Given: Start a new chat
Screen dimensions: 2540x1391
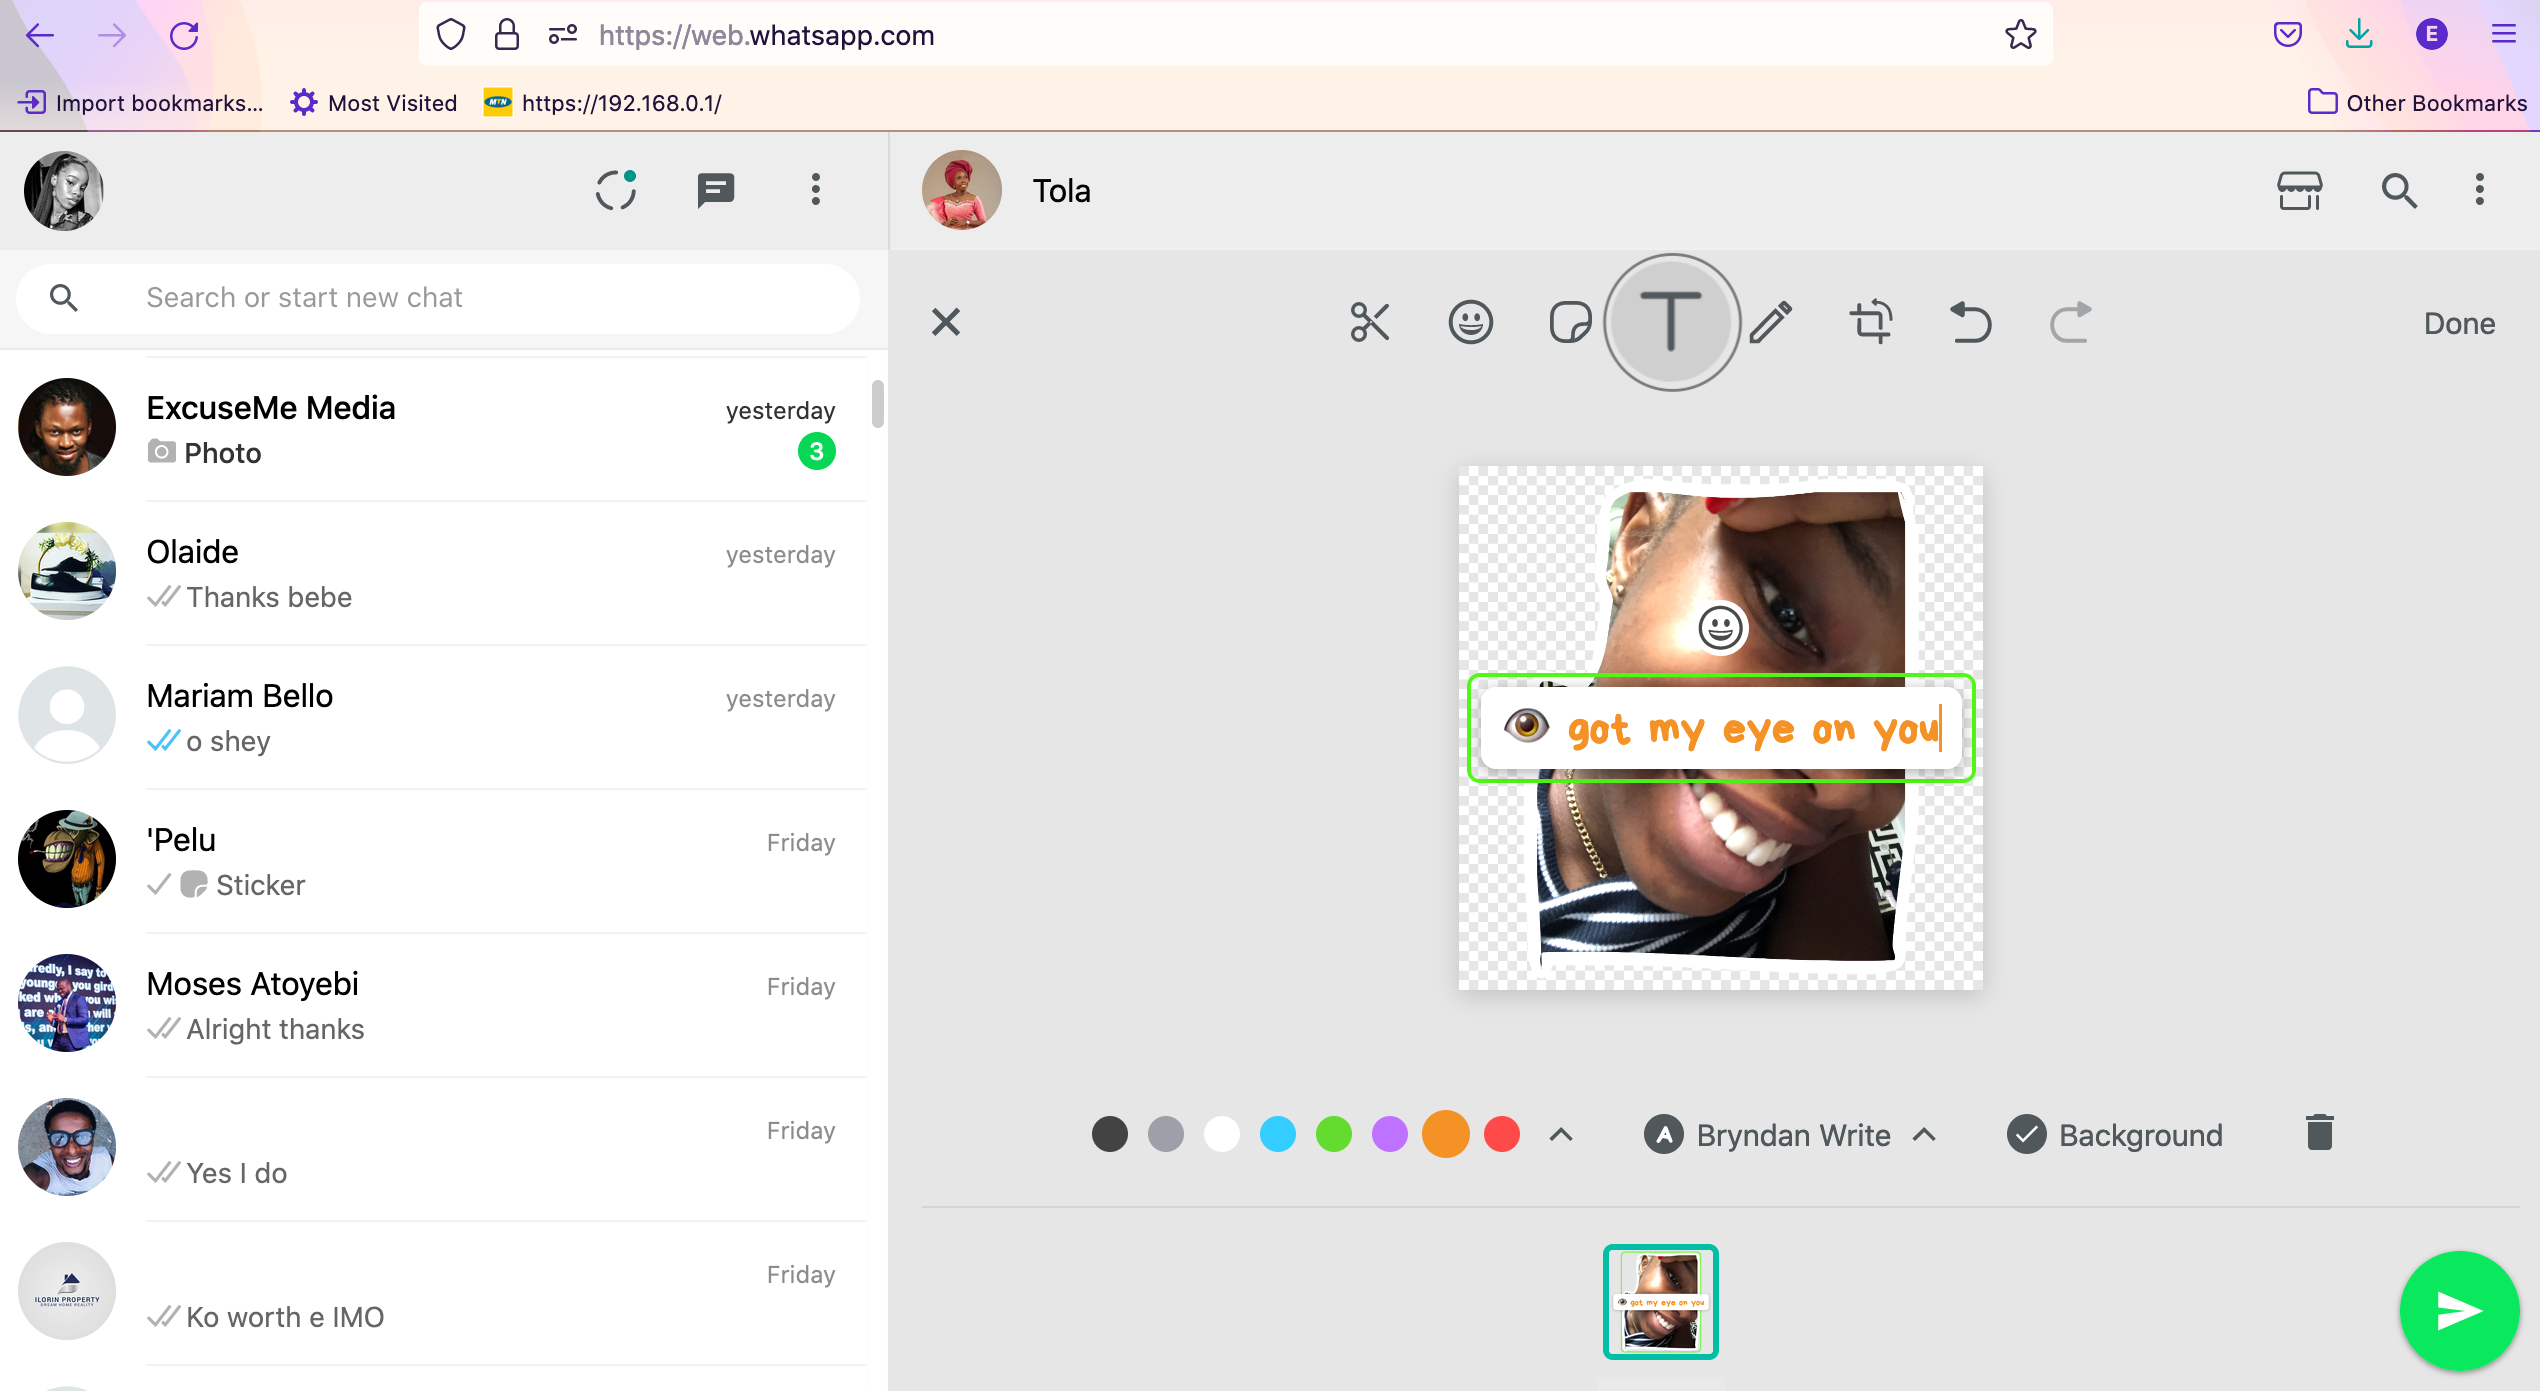Looking at the screenshot, I should (715, 190).
